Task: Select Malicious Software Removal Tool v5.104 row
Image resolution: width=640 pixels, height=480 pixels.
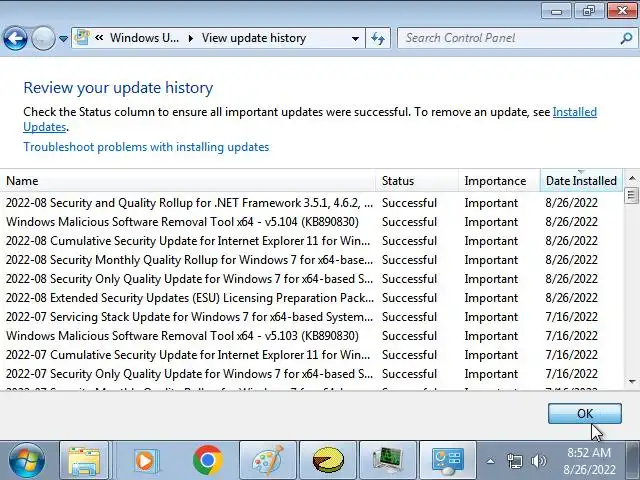Action: (x=311, y=222)
